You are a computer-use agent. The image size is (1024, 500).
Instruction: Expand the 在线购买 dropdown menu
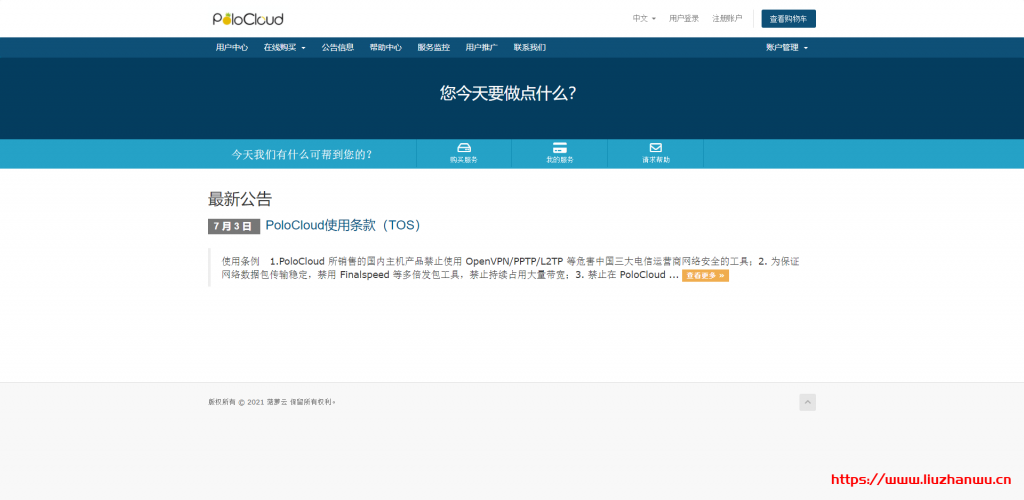point(284,47)
